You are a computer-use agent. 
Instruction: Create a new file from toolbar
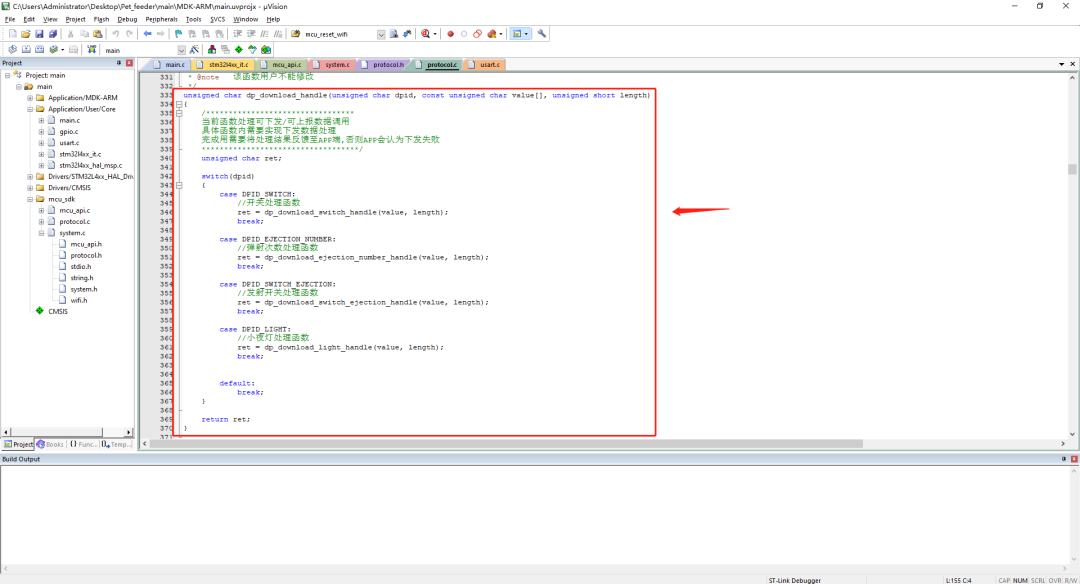click(12, 34)
